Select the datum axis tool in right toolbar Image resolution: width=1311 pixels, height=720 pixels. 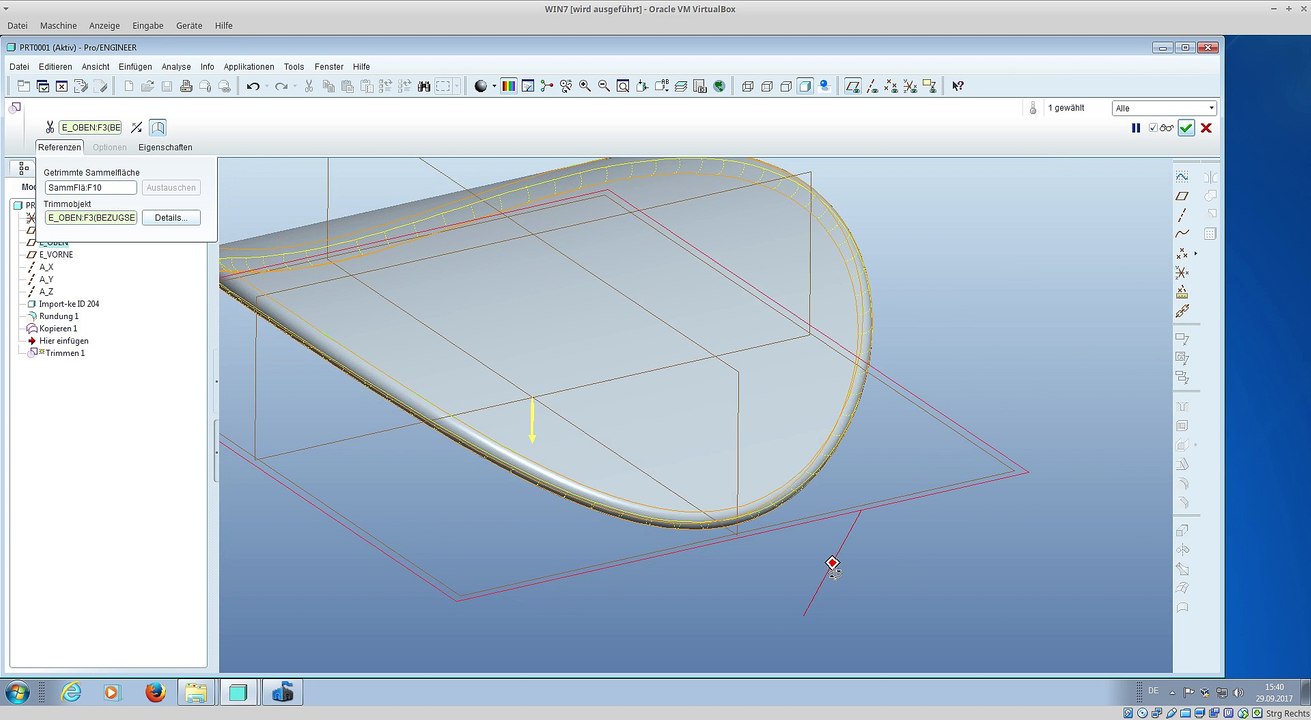(x=1182, y=215)
